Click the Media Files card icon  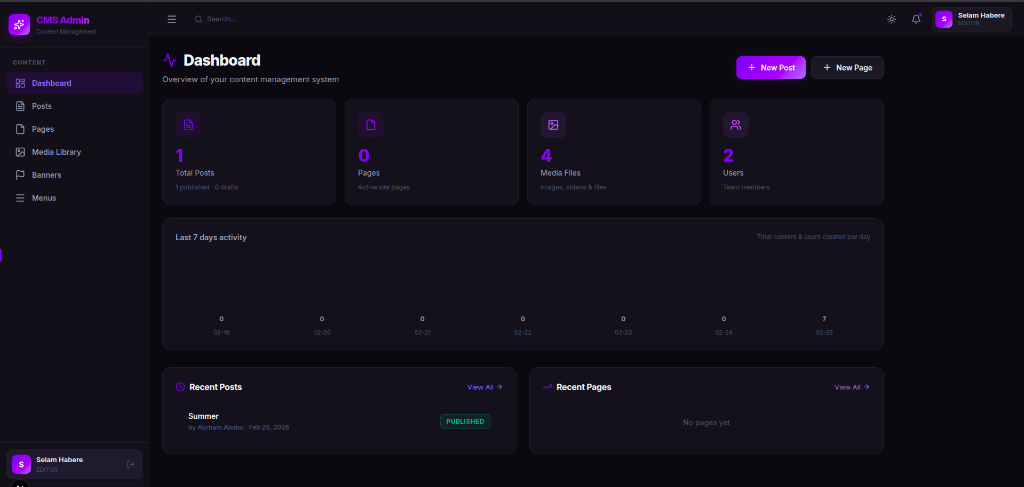[553, 125]
